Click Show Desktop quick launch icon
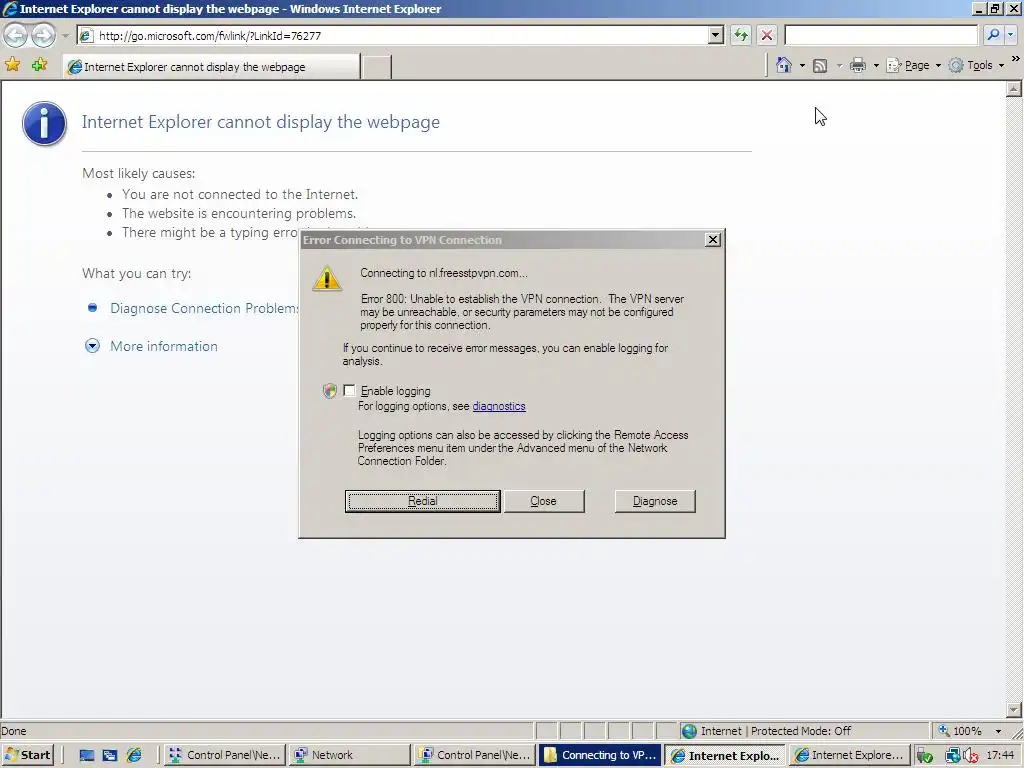This screenshot has height=768, width=1024. (86, 756)
